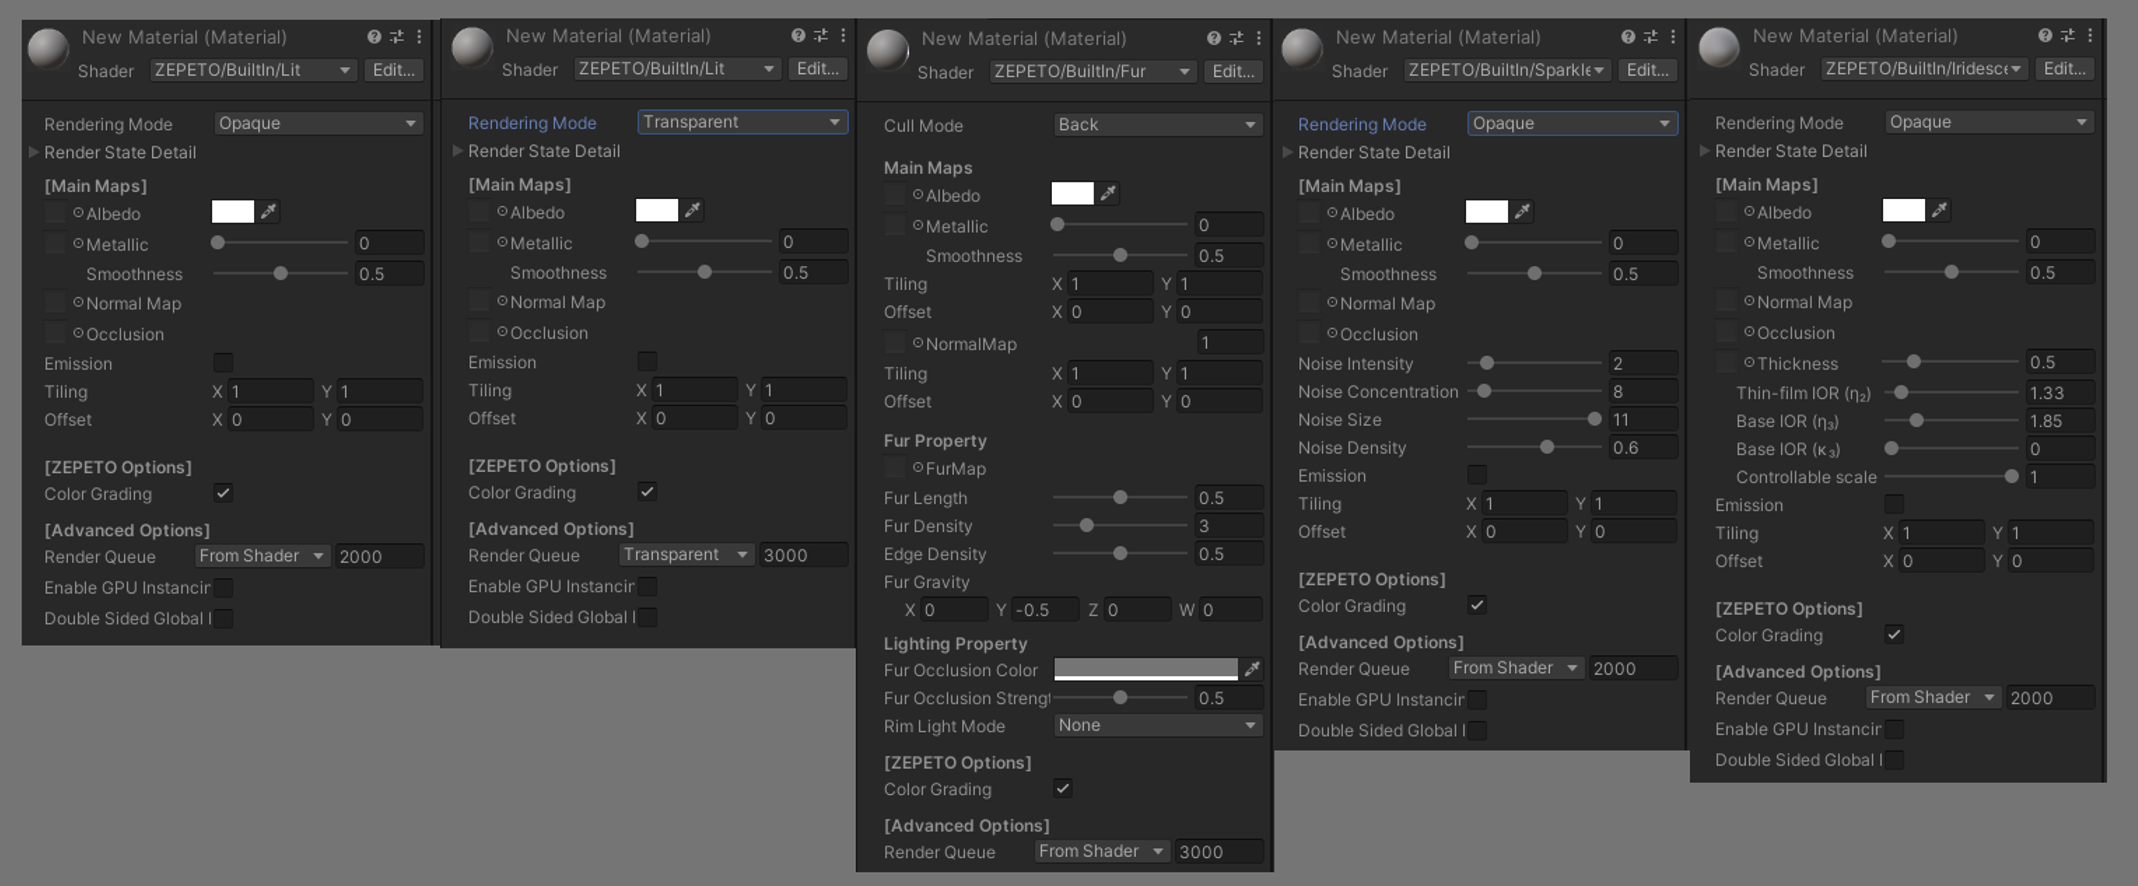This screenshot has height=886, width=2138.
Task: Enable Emission in the Lit Opaque panel
Action: (x=223, y=362)
